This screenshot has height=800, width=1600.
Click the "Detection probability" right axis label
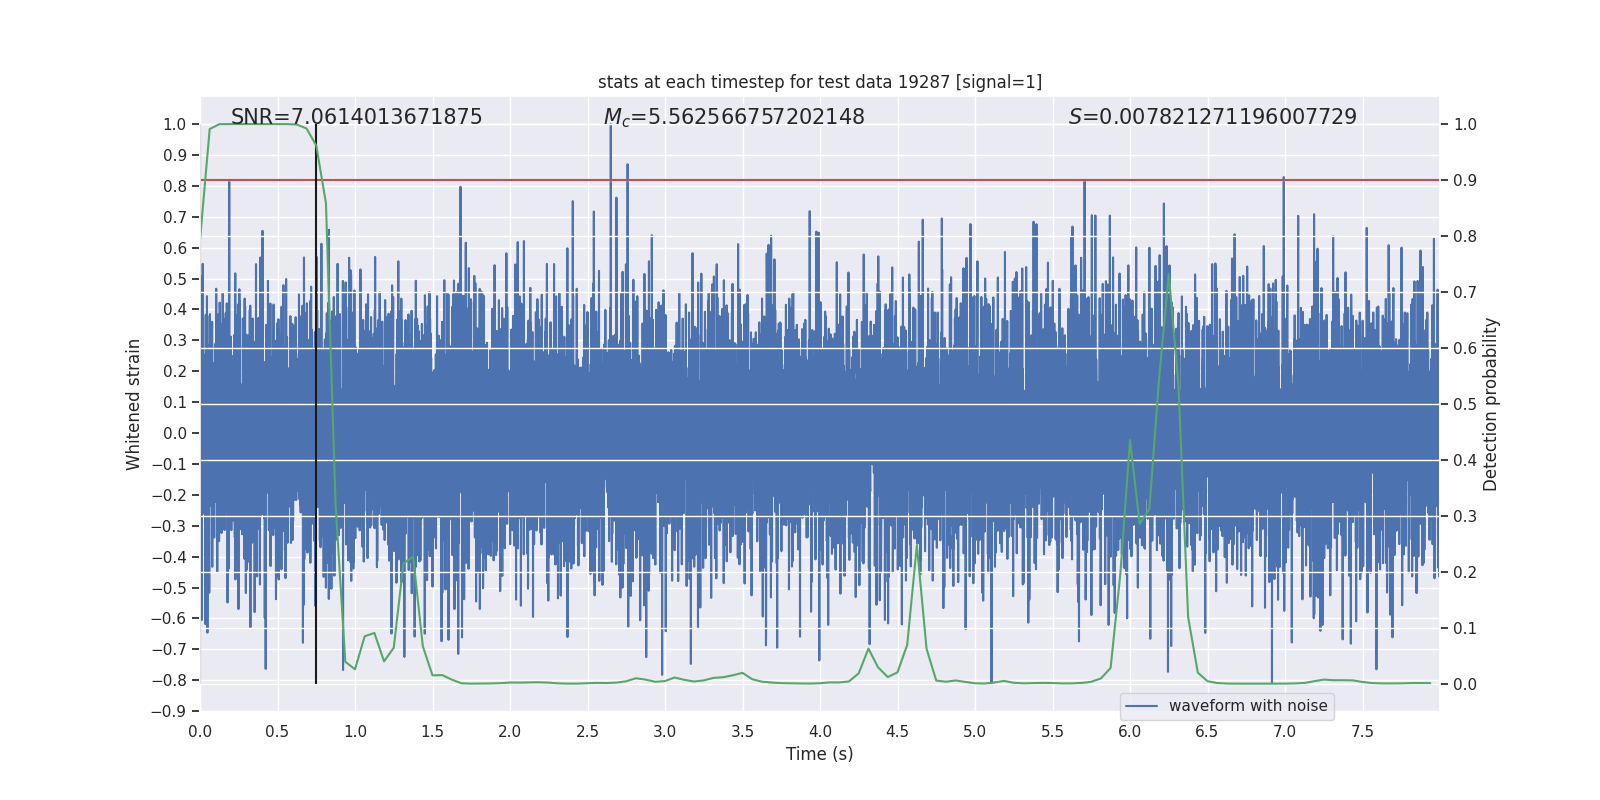click(x=1490, y=404)
